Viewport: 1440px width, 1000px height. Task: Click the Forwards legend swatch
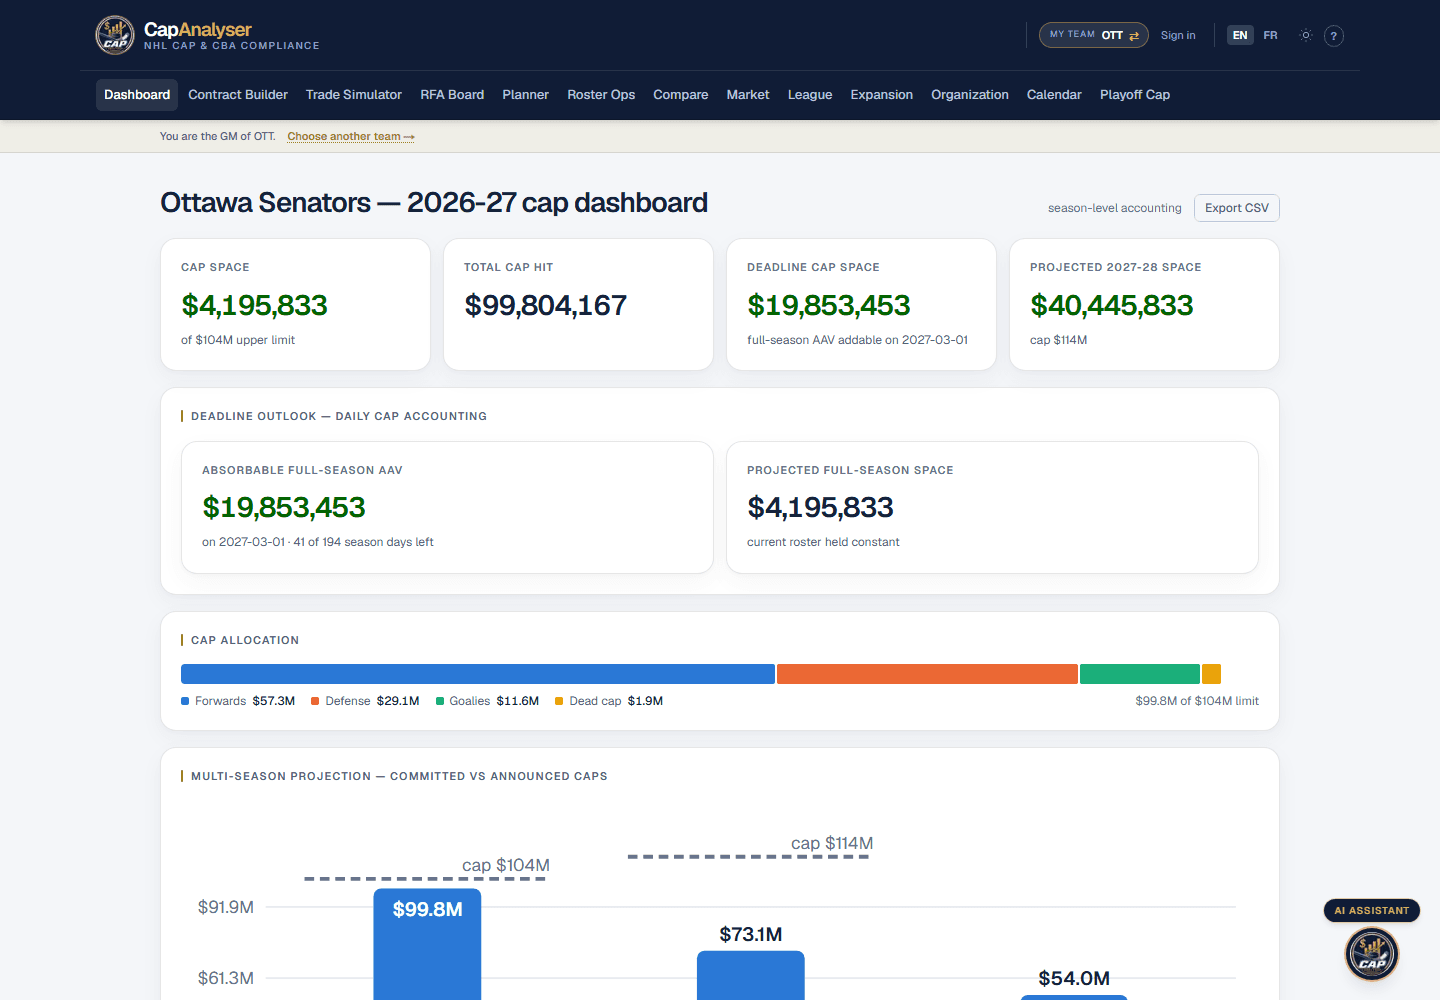pyautogui.click(x=185, y=701)
